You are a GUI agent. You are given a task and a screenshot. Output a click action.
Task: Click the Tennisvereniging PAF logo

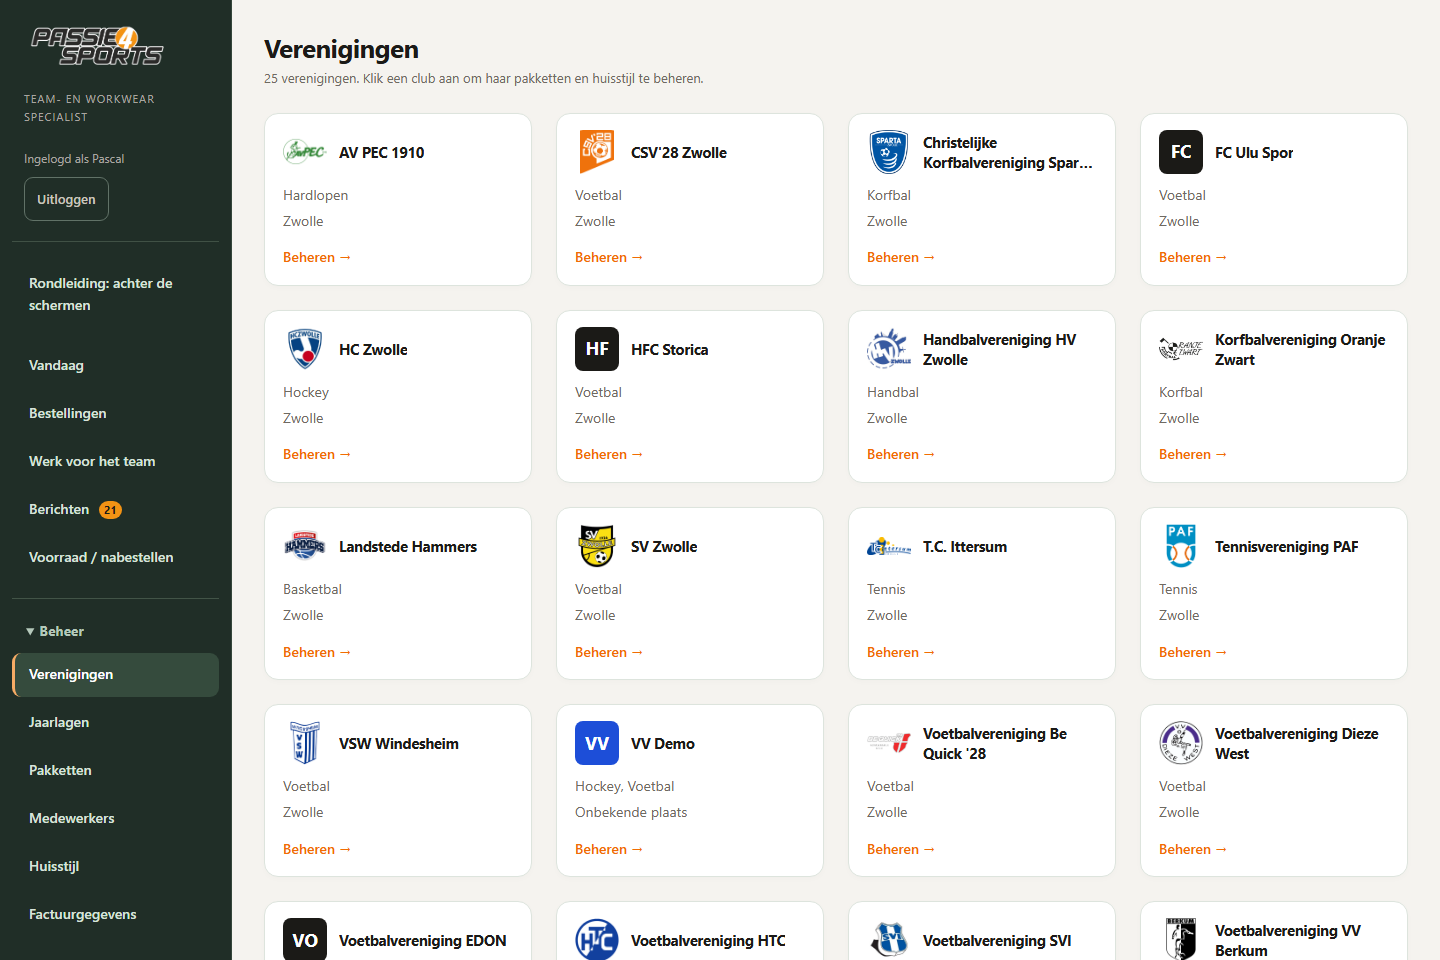(x=1181, y=546)
